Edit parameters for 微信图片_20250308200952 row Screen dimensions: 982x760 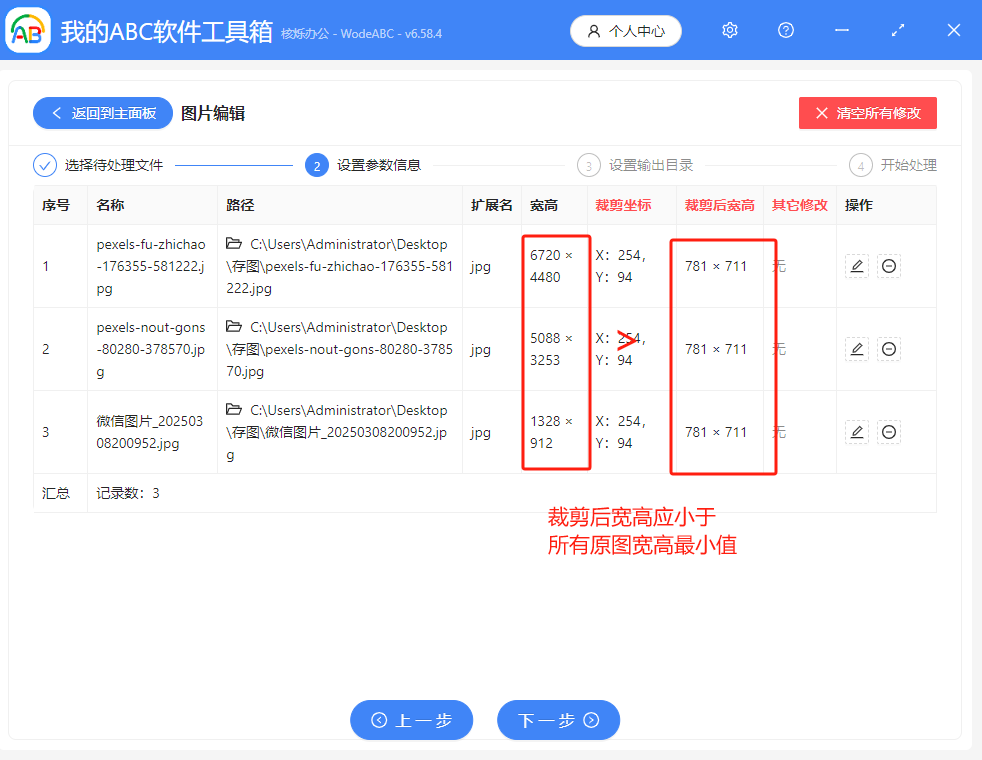(x=856, y=431)
